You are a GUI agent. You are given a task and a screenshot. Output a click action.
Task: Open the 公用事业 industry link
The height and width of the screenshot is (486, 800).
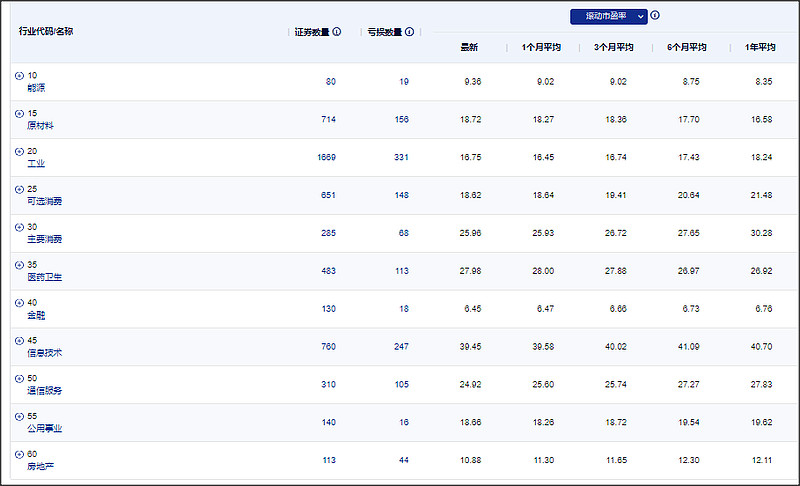coord(45,428)
